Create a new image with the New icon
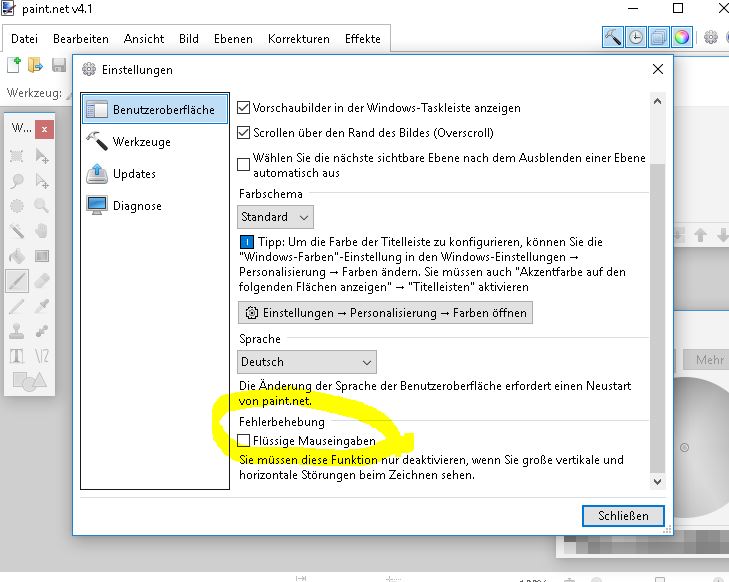Screen dimensions: 729x582 pyautogui.click(x=14, y=65)
